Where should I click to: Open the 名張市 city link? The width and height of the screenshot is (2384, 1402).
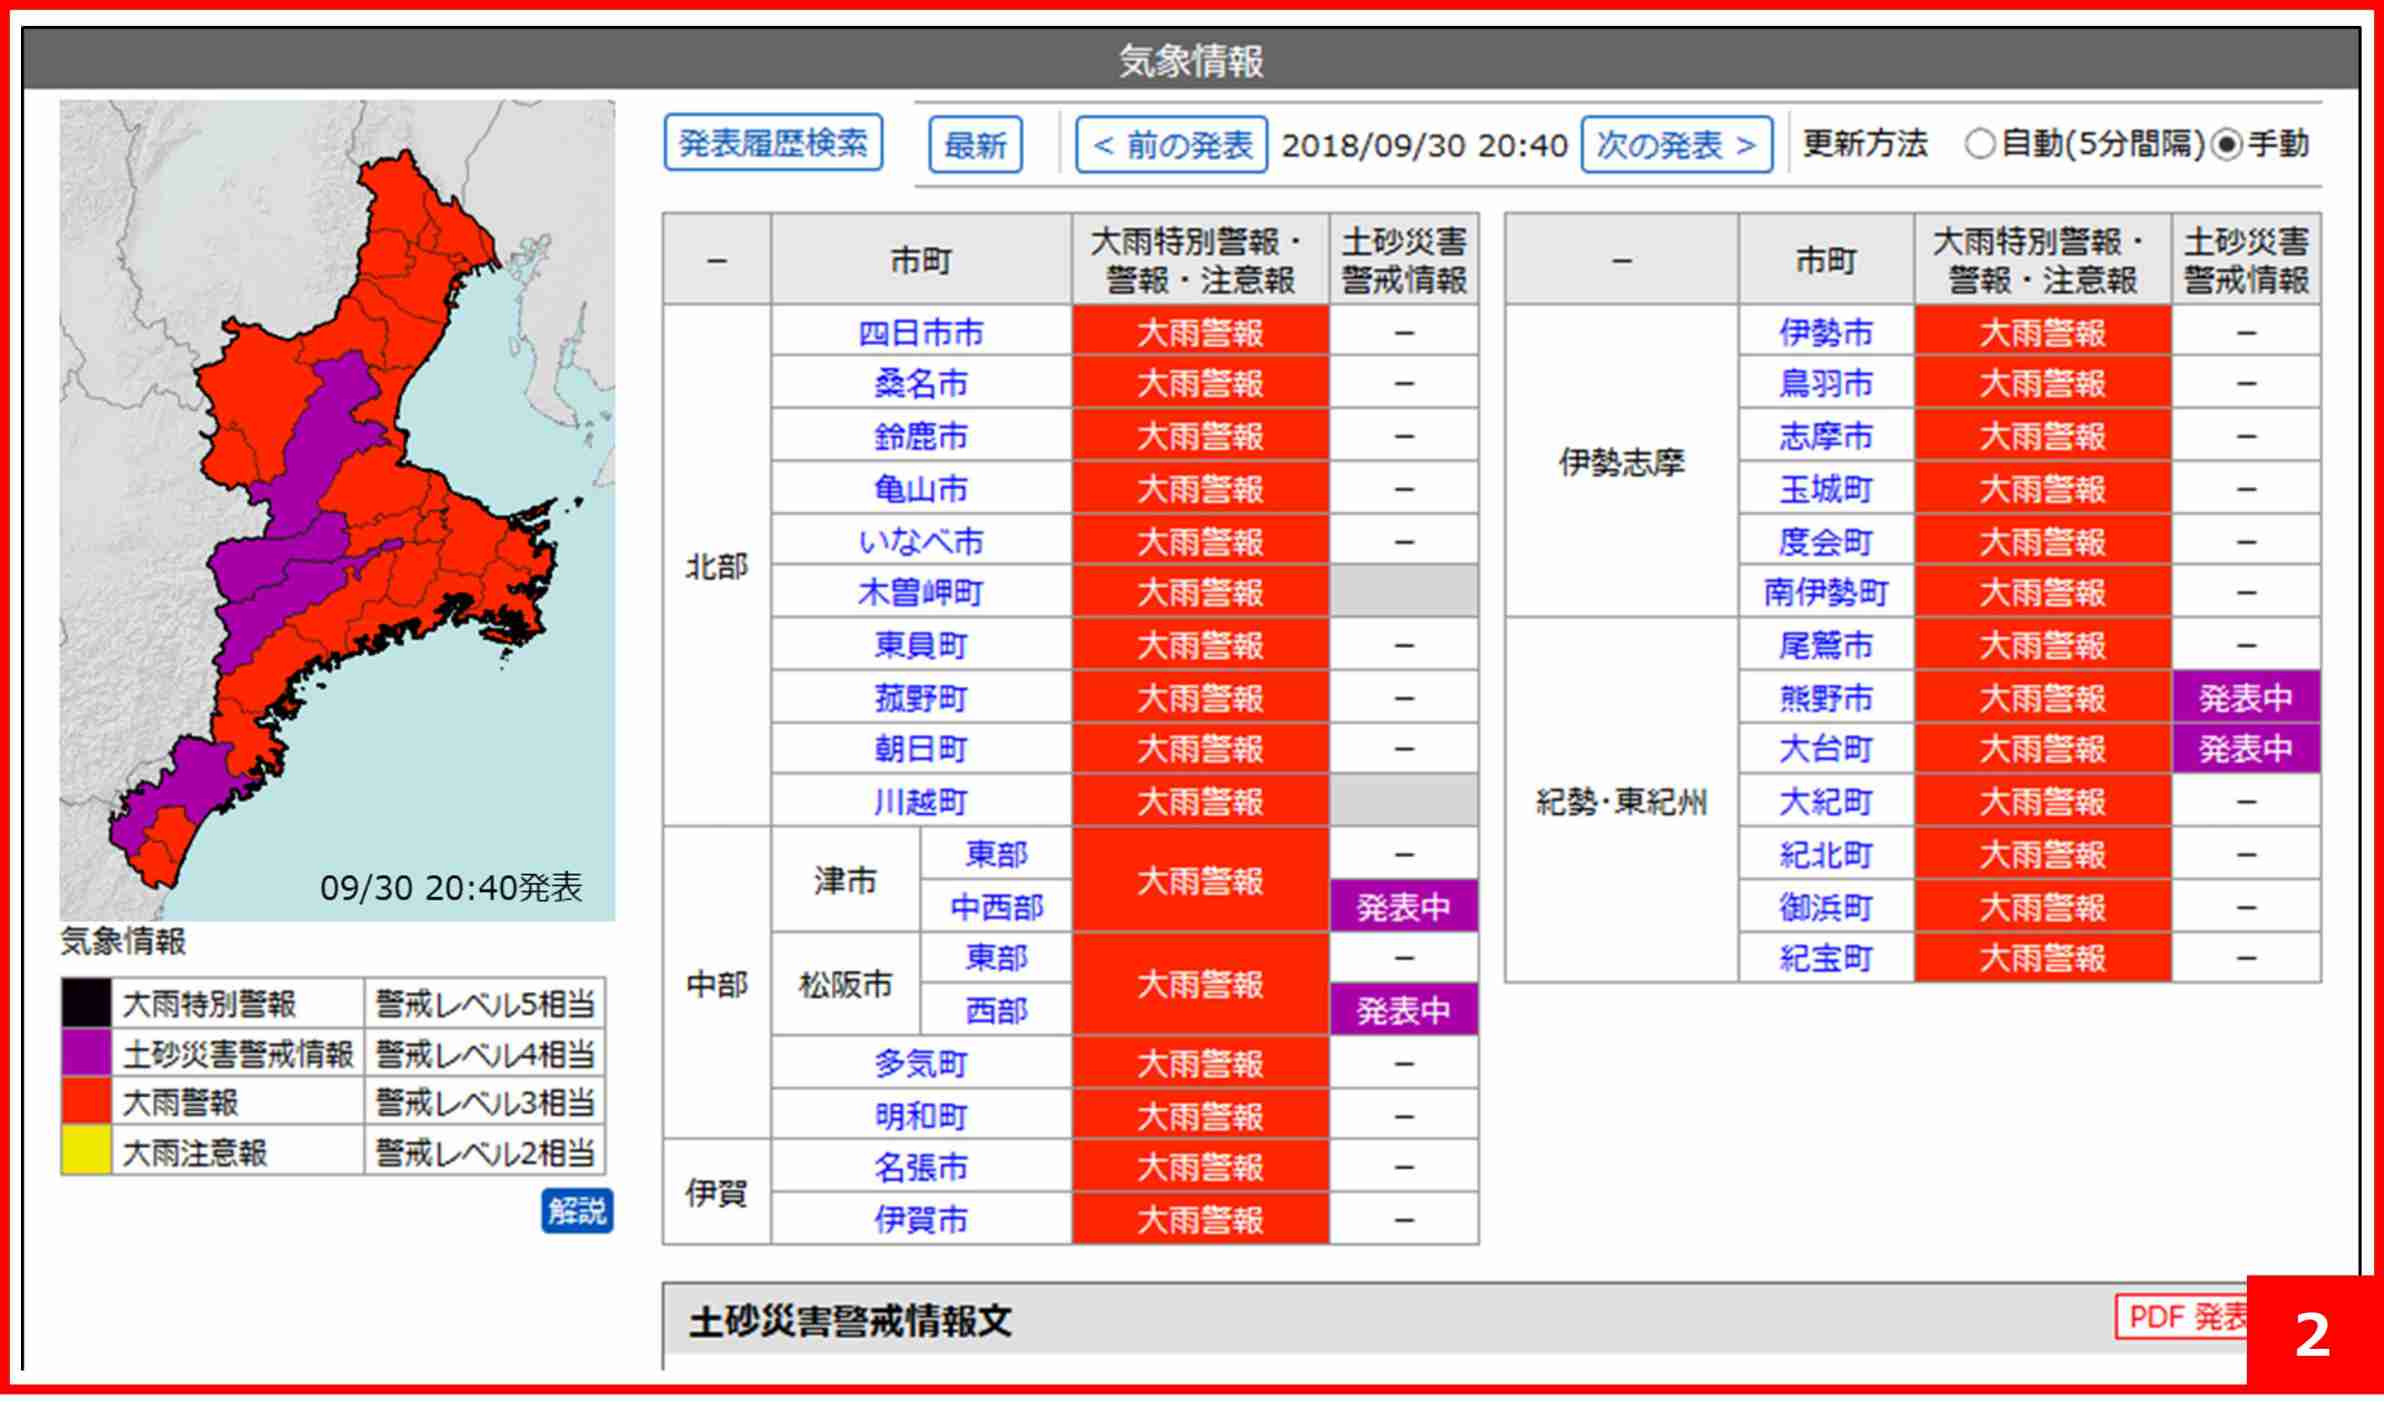point(920,1167)
